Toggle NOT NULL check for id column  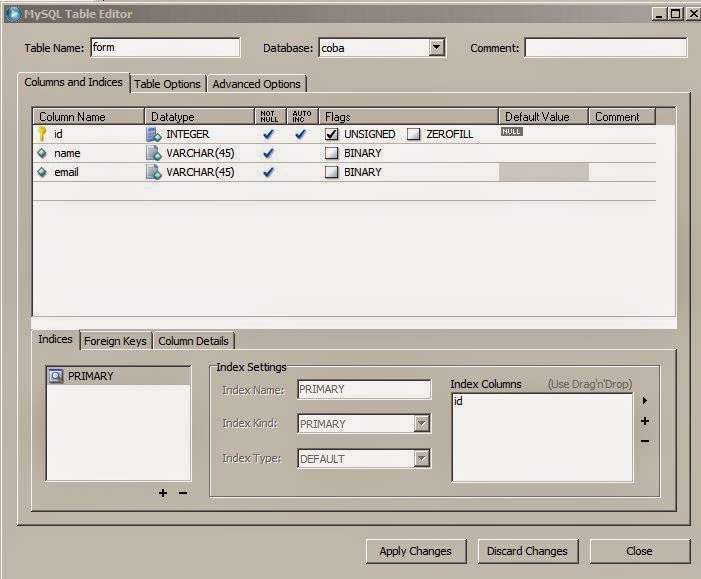coord(268,134)
